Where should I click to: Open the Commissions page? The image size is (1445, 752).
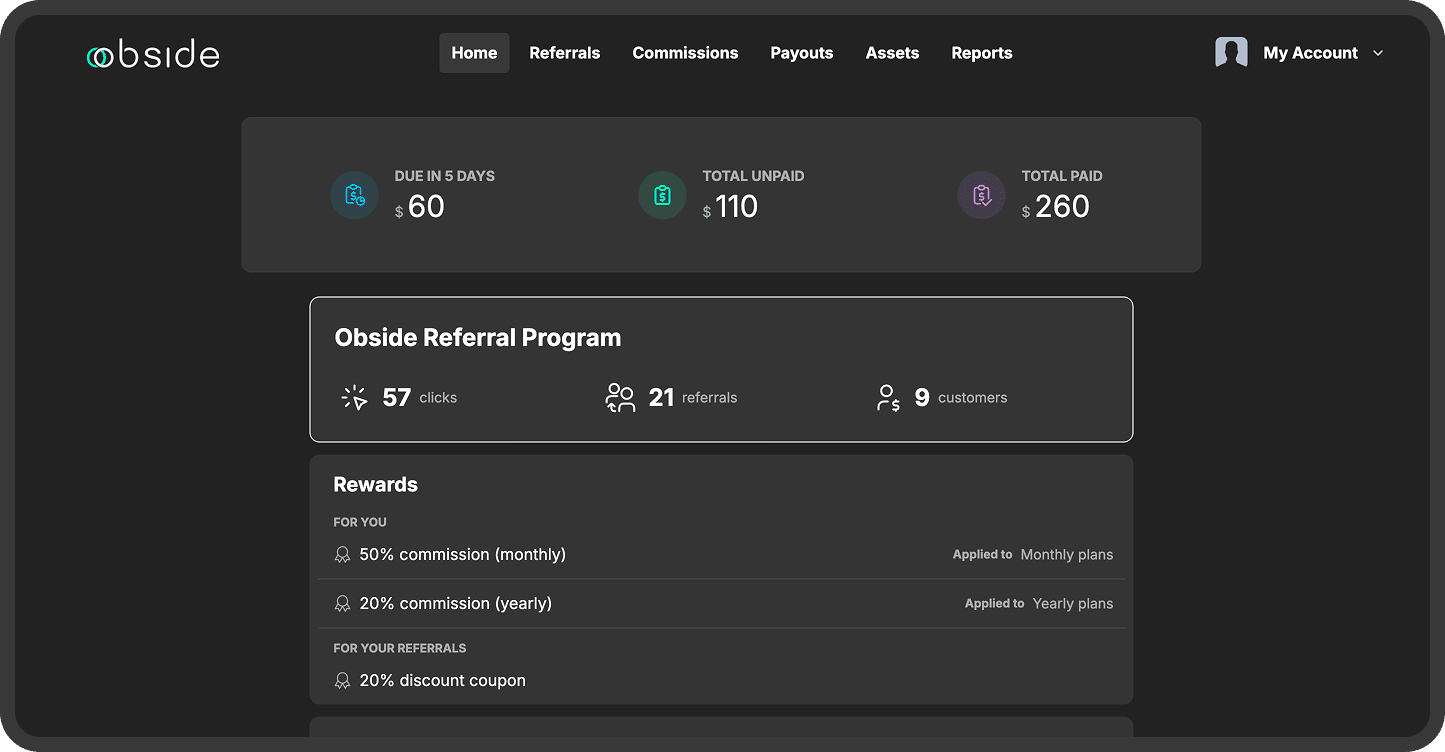(685, 52)
